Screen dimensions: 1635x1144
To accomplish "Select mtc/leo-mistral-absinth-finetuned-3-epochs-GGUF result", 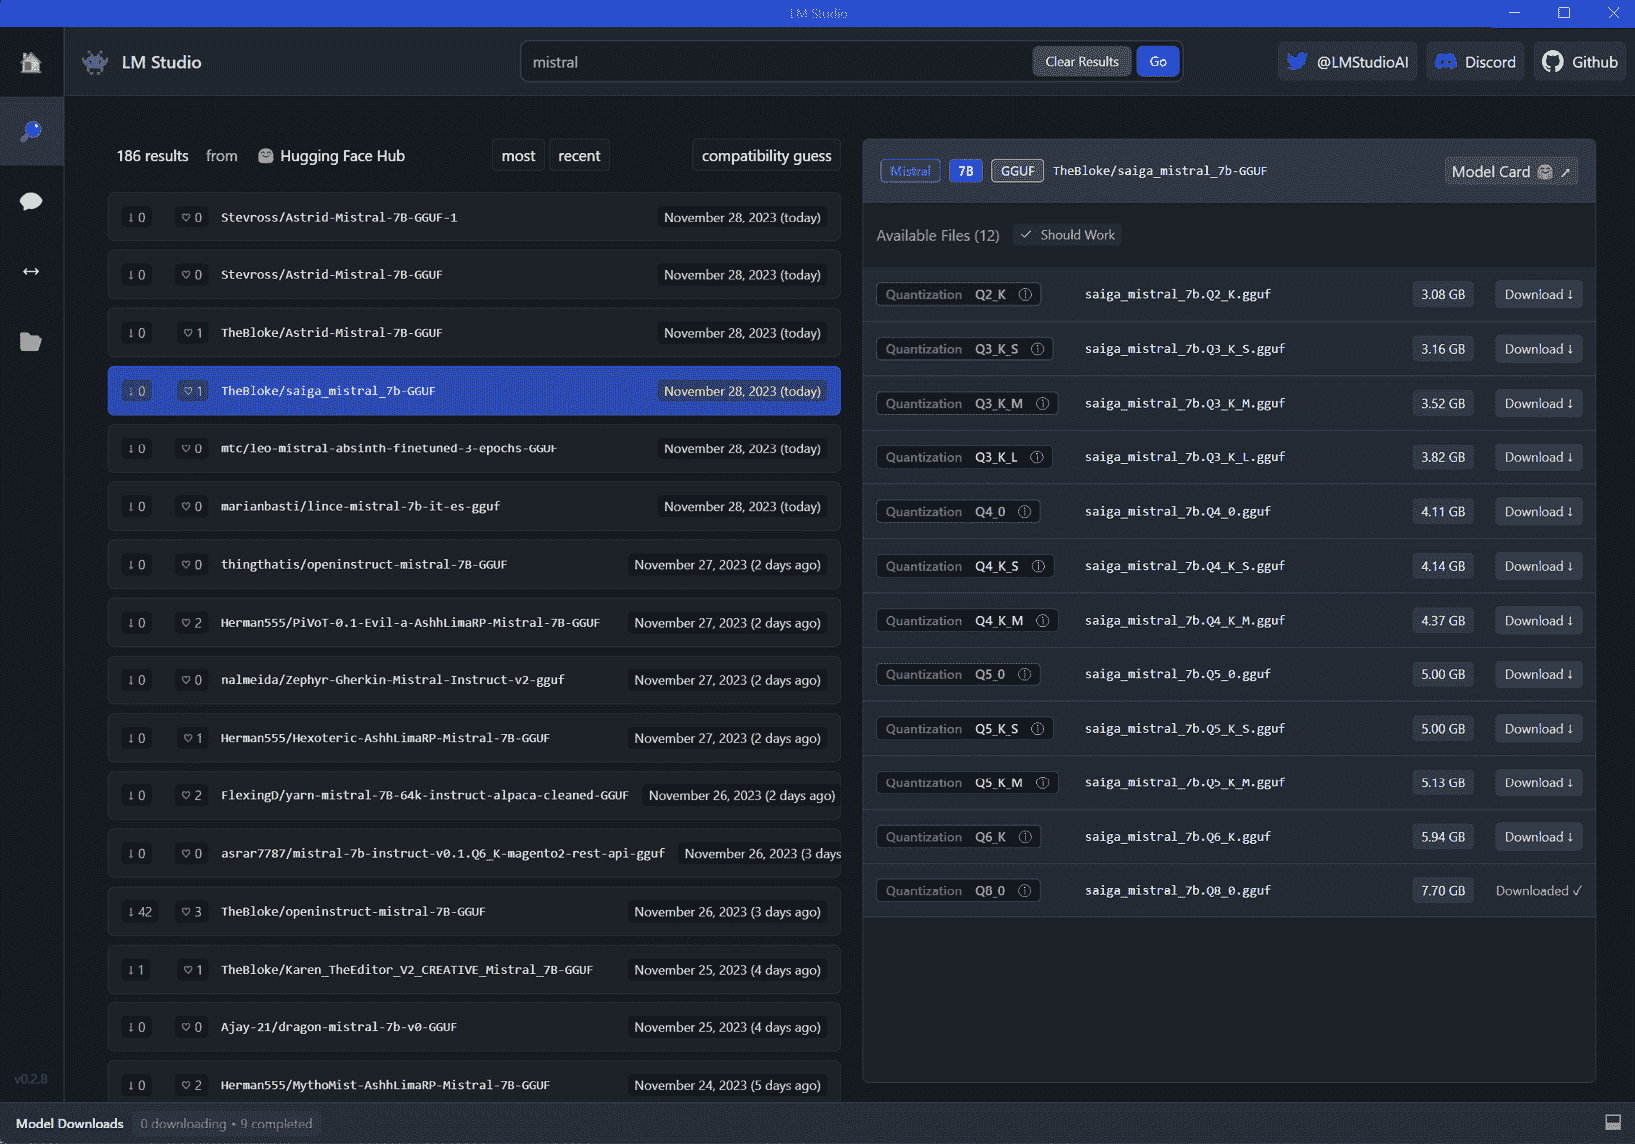I will click(474, 449).
